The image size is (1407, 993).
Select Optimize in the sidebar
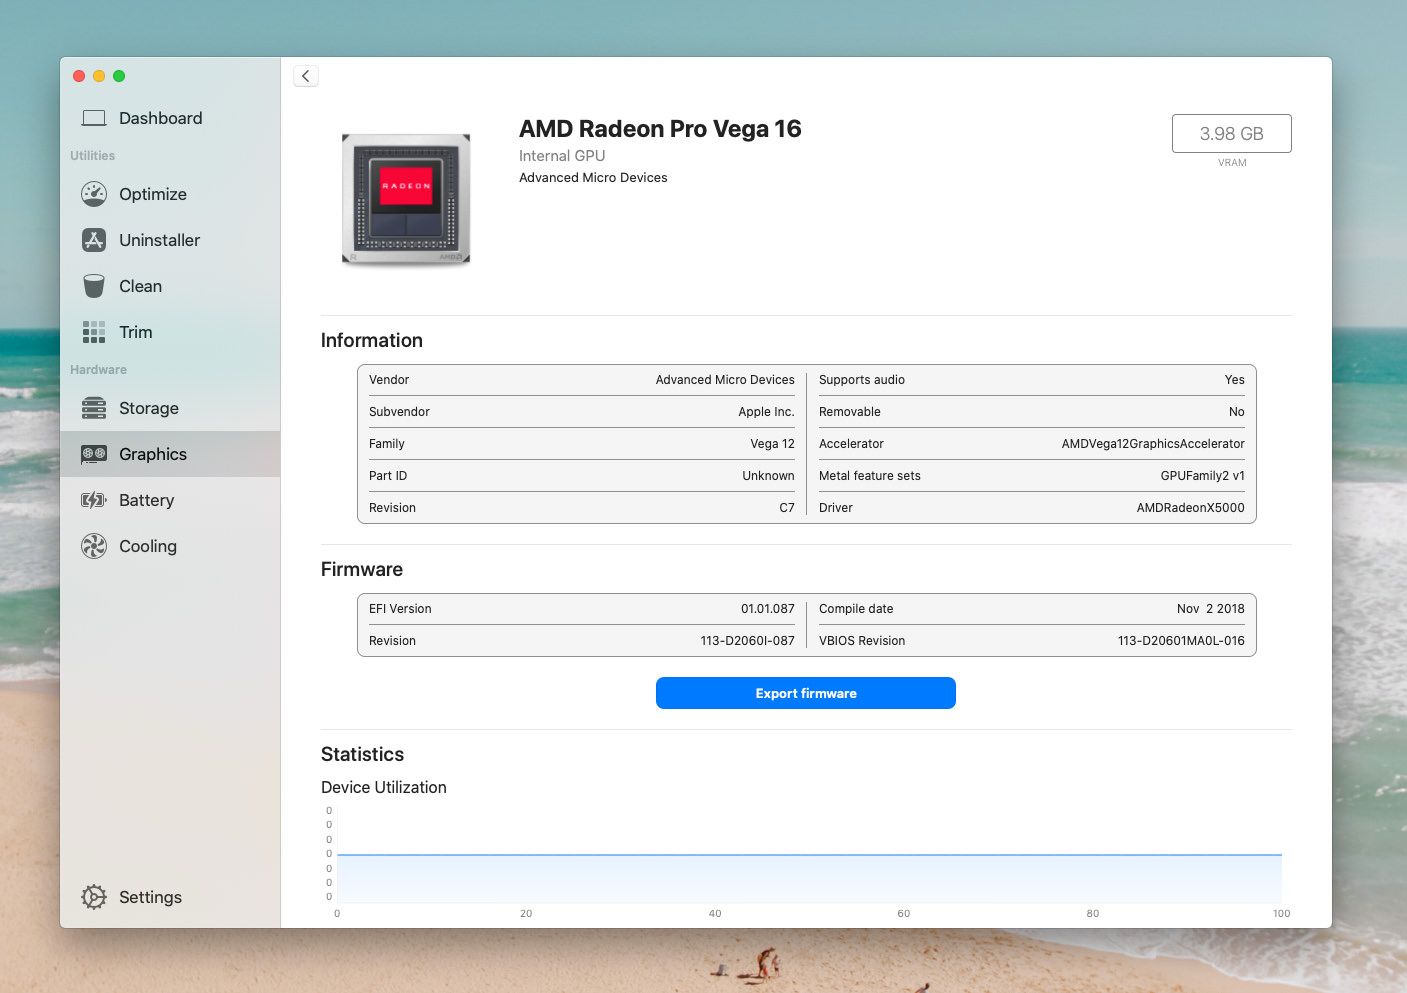coord(152,194)
